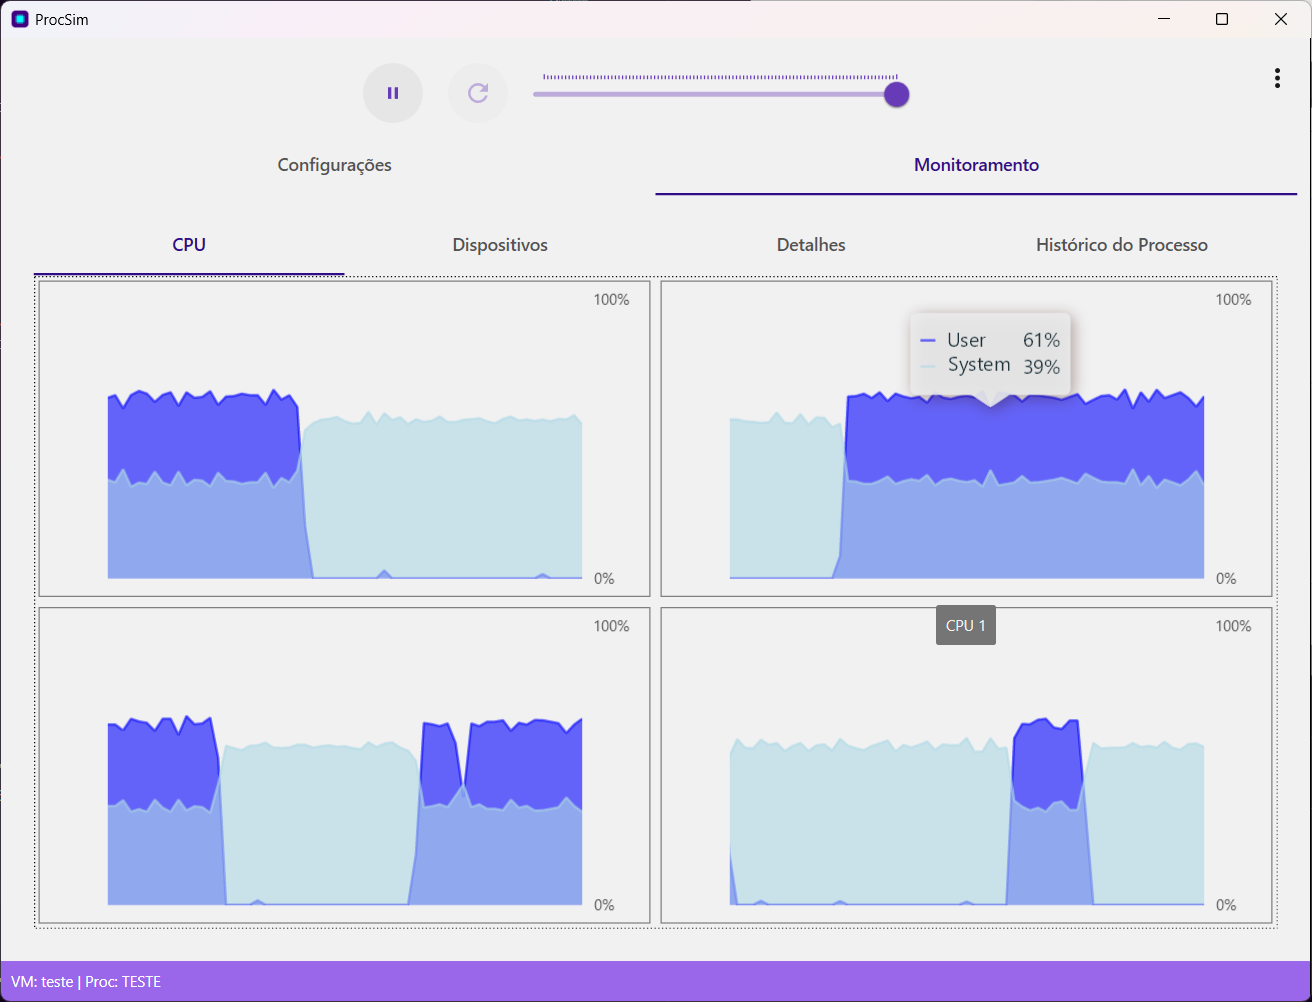Open the Dispositivos sub-tab
Screen dimensions: 1312x1002
coord(500,245)
